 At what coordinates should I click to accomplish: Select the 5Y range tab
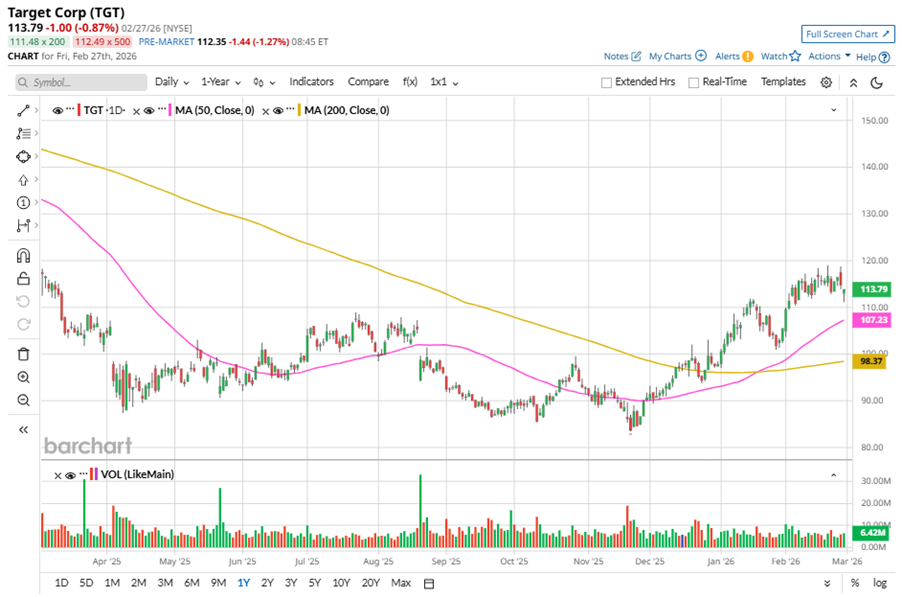click(315, 583)
